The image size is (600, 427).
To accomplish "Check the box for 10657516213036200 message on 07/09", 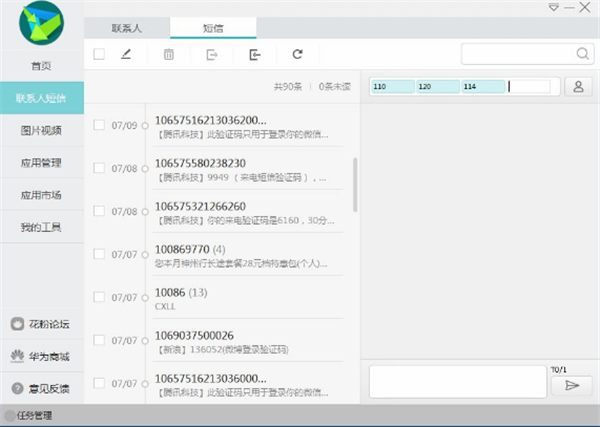I will [99, 125].
